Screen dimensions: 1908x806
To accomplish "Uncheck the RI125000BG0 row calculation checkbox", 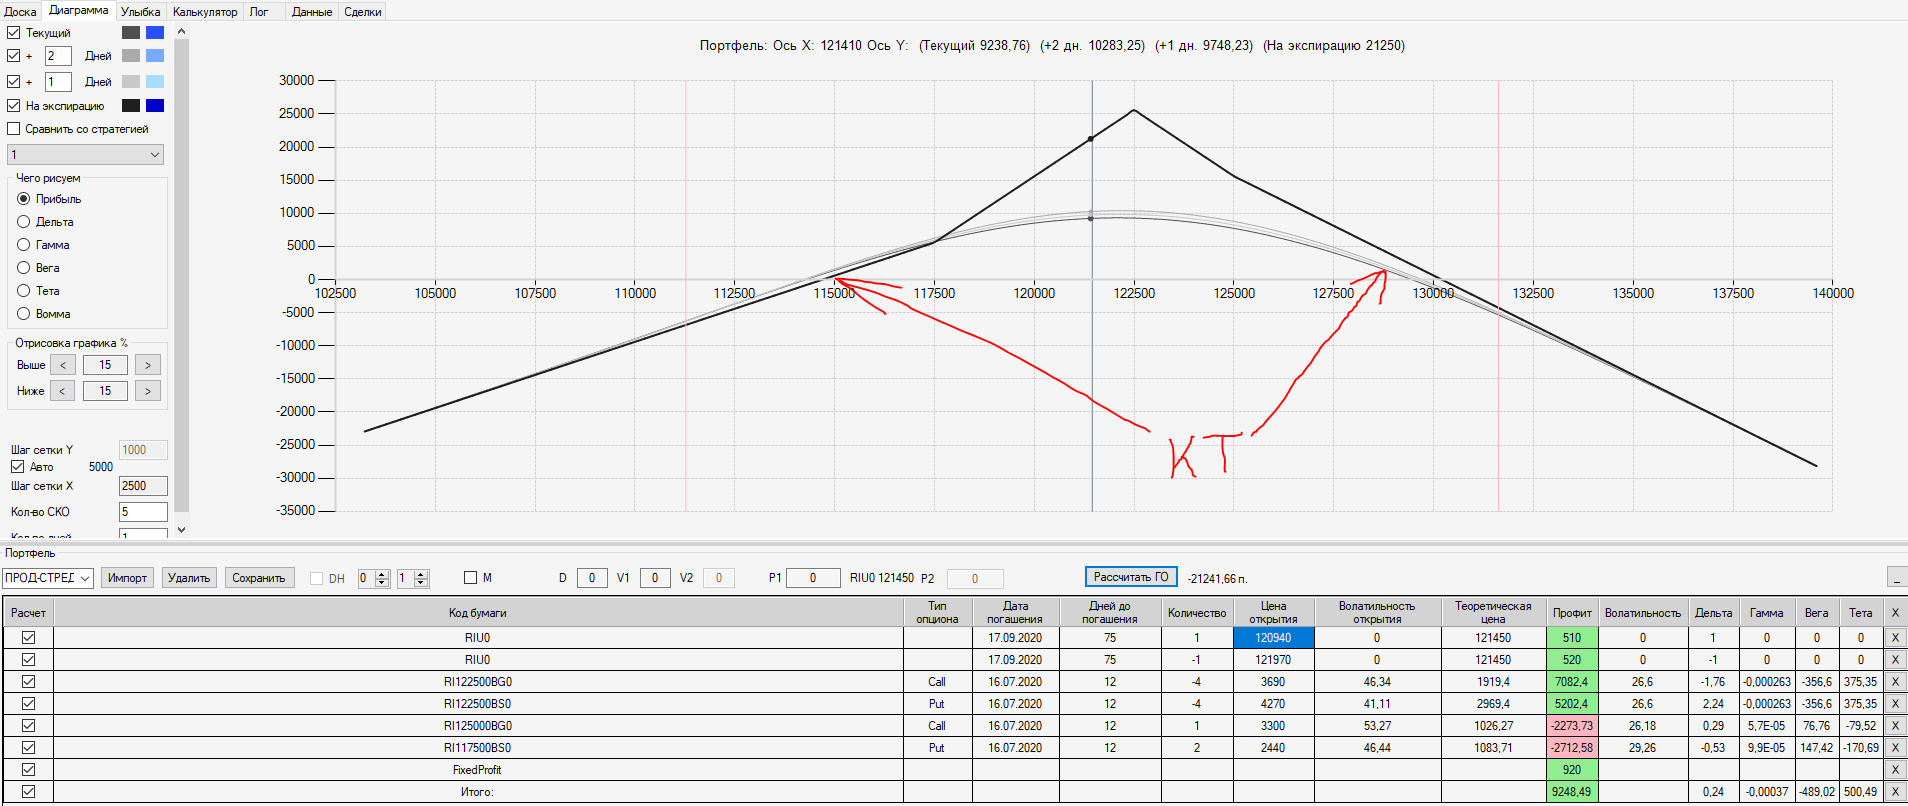I will pos(28,726).
